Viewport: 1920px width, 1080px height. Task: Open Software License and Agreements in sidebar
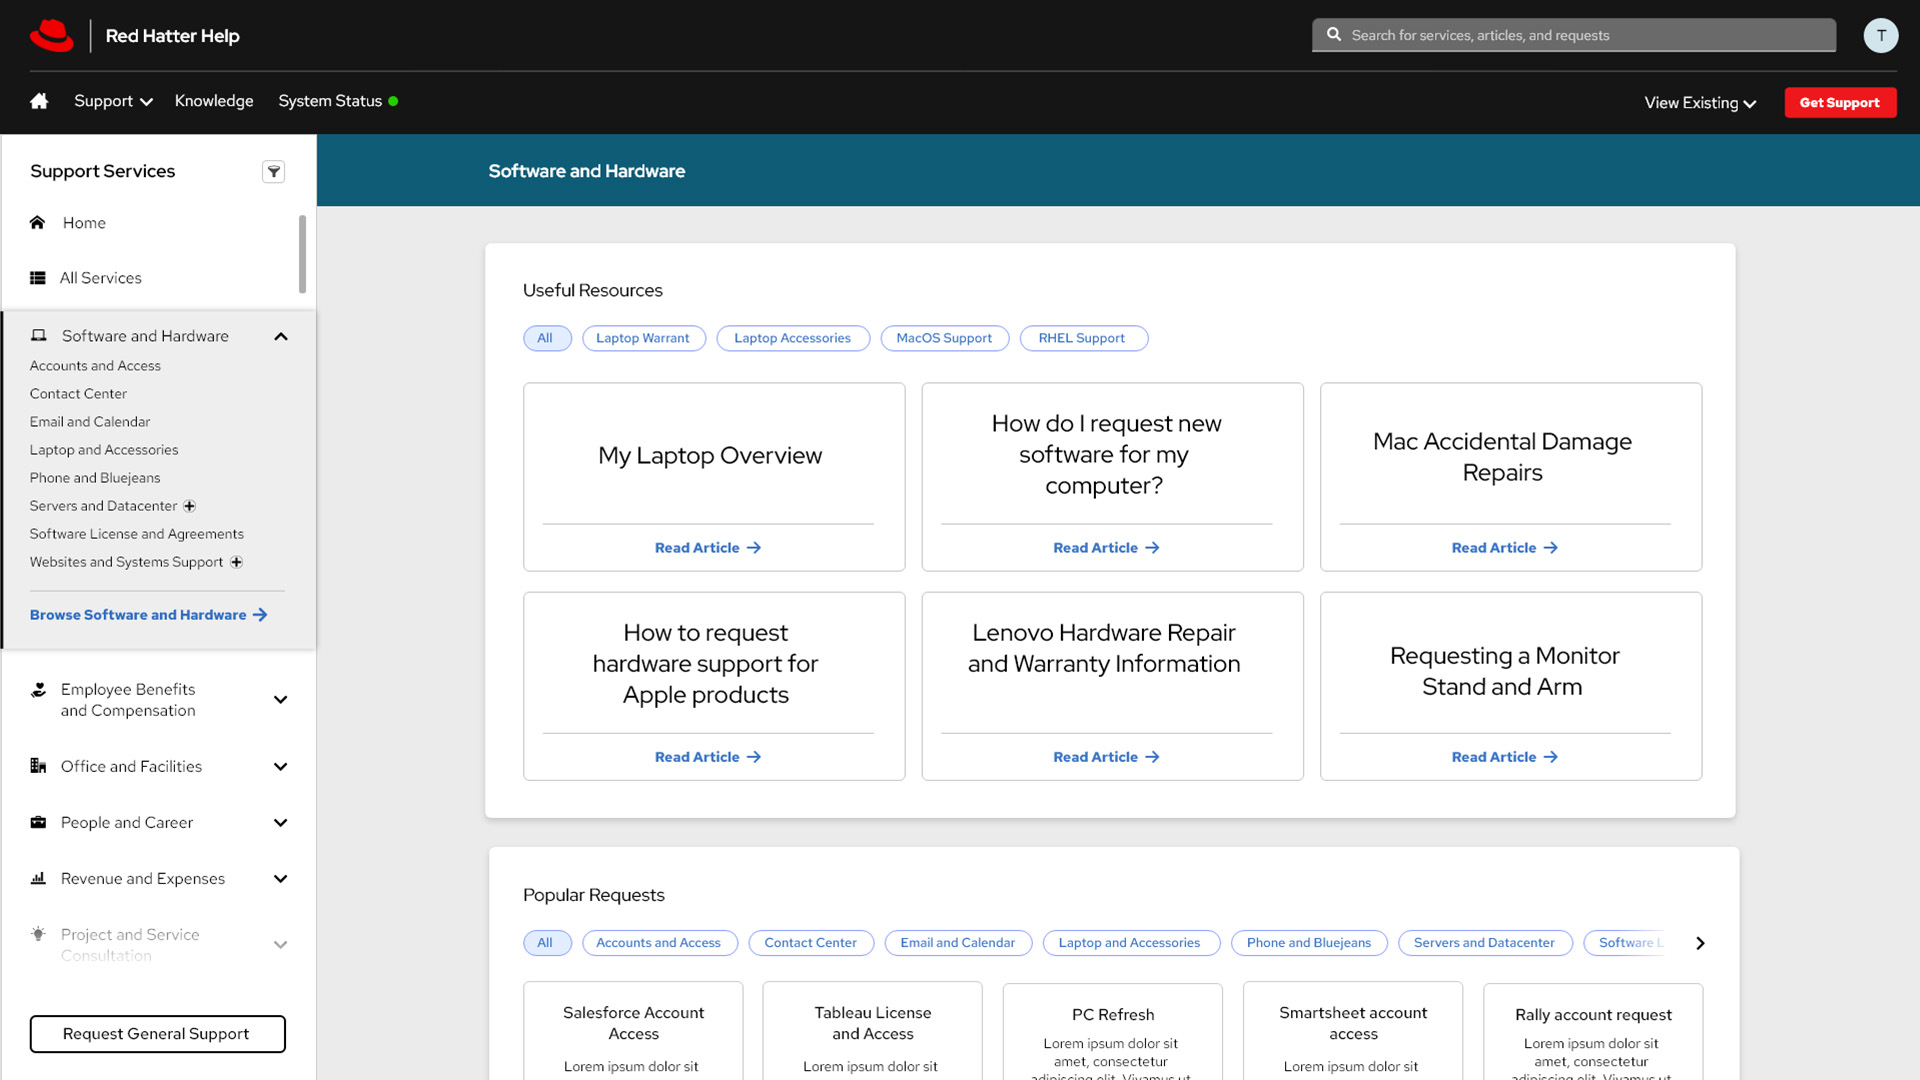(137, 534)
